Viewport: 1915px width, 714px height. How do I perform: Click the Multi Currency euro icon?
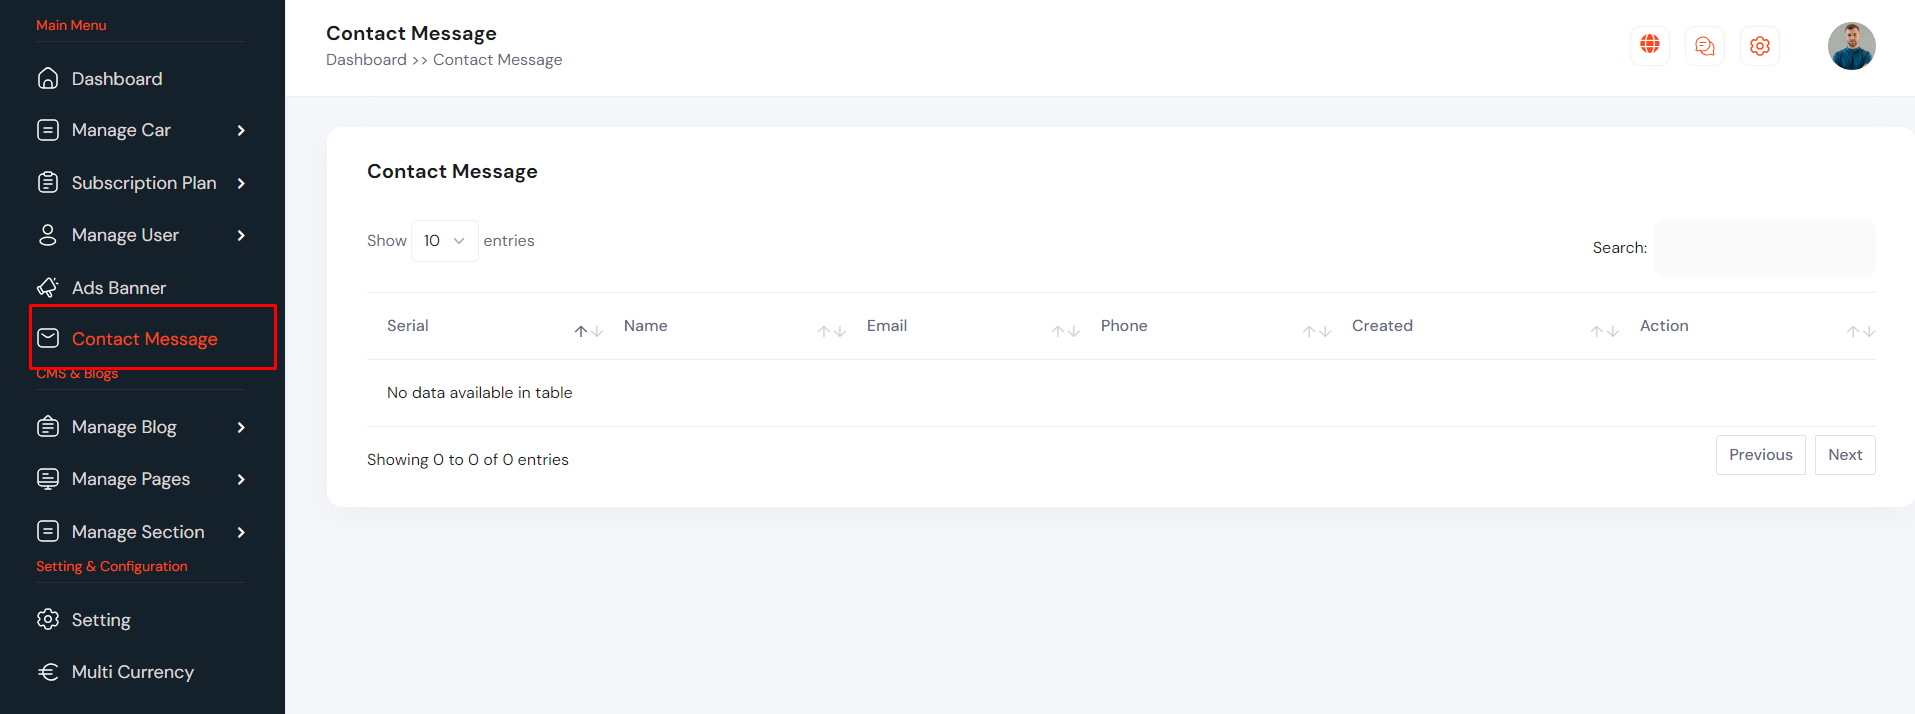[48, 672]
